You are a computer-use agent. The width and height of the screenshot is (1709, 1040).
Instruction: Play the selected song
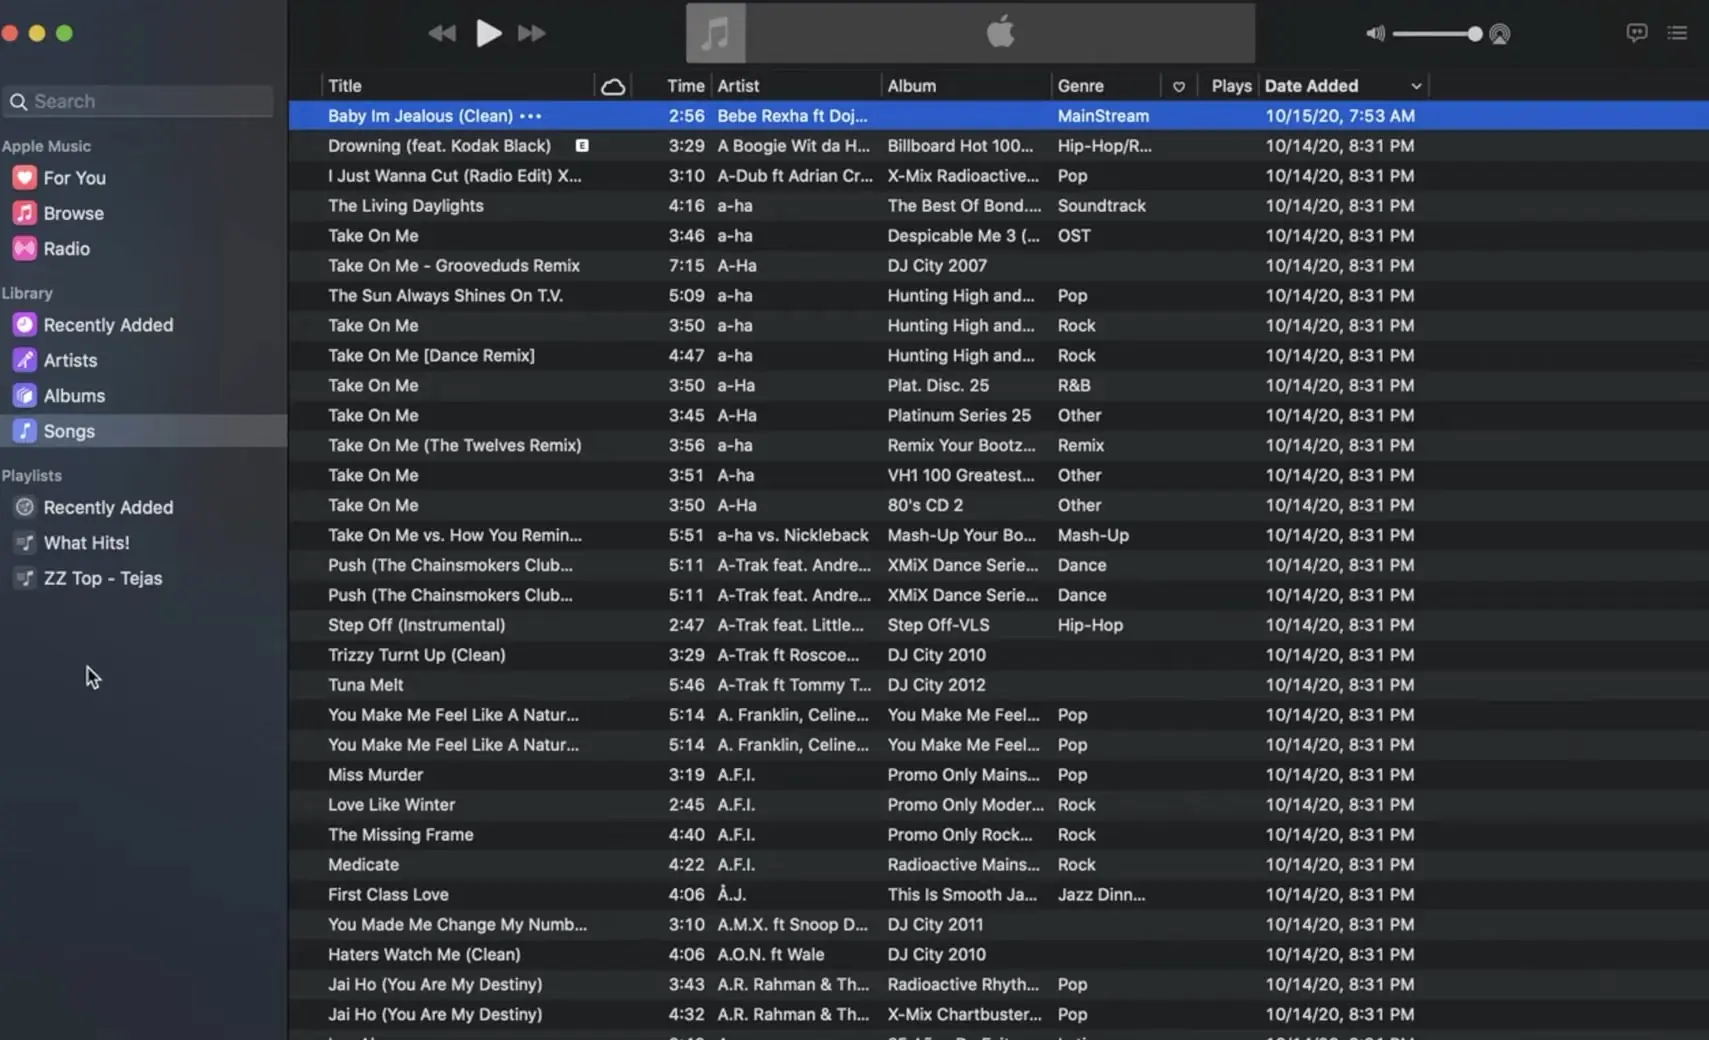tap(488, 33)
